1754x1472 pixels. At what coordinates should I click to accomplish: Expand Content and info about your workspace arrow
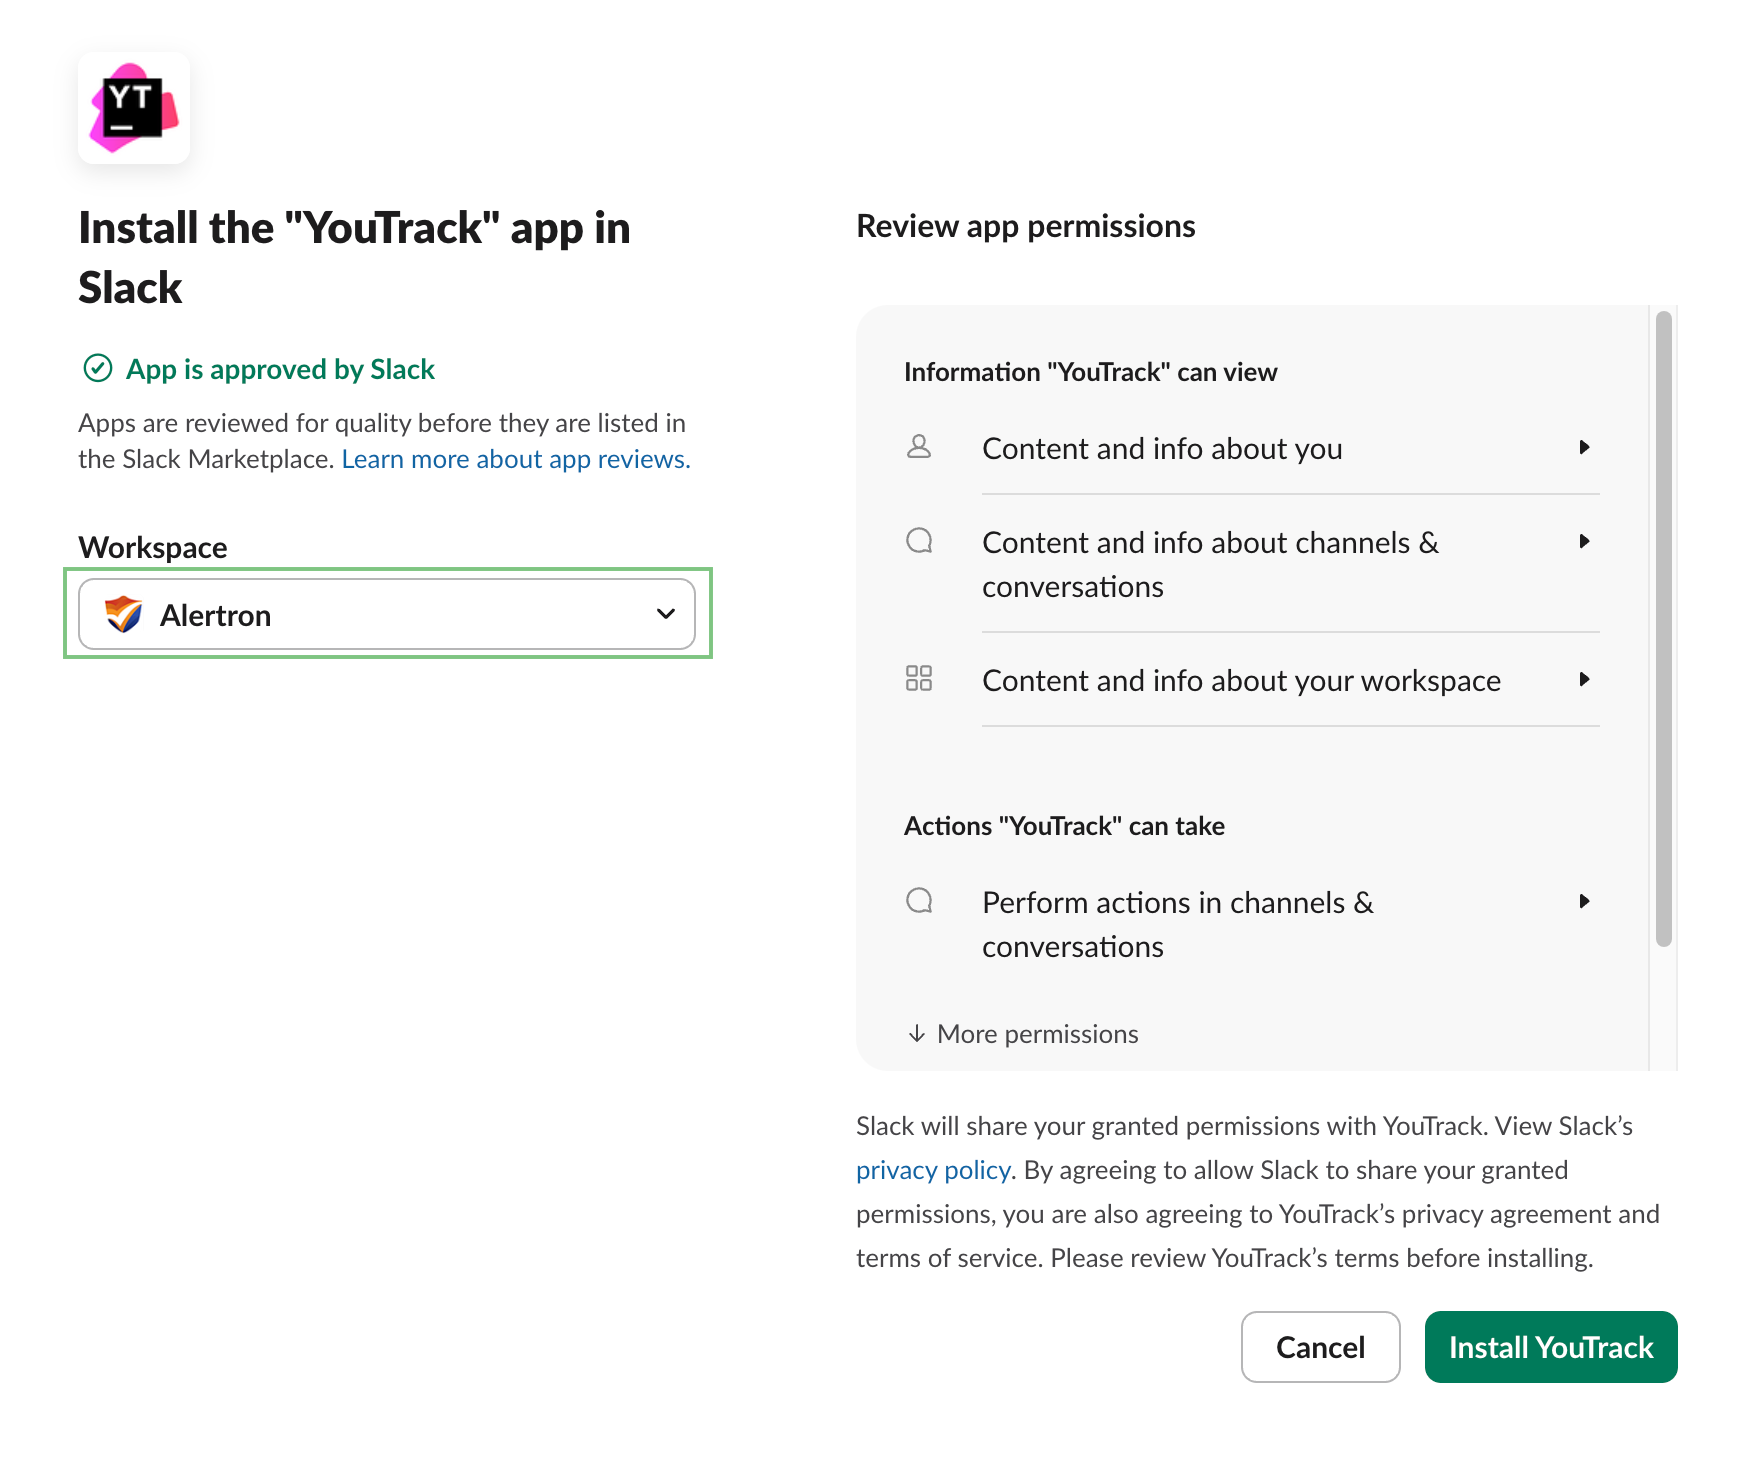(1584, 679)
